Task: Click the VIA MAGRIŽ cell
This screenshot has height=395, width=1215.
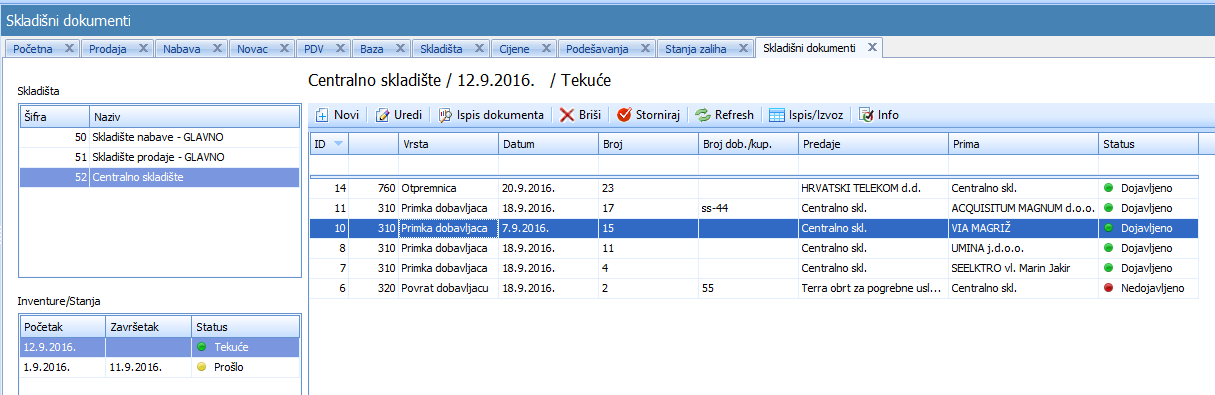Action: 1024,228
